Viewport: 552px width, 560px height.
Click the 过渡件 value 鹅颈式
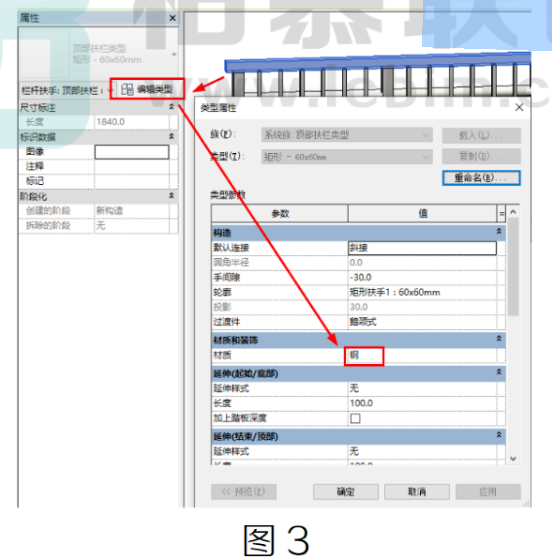[422, 322]
